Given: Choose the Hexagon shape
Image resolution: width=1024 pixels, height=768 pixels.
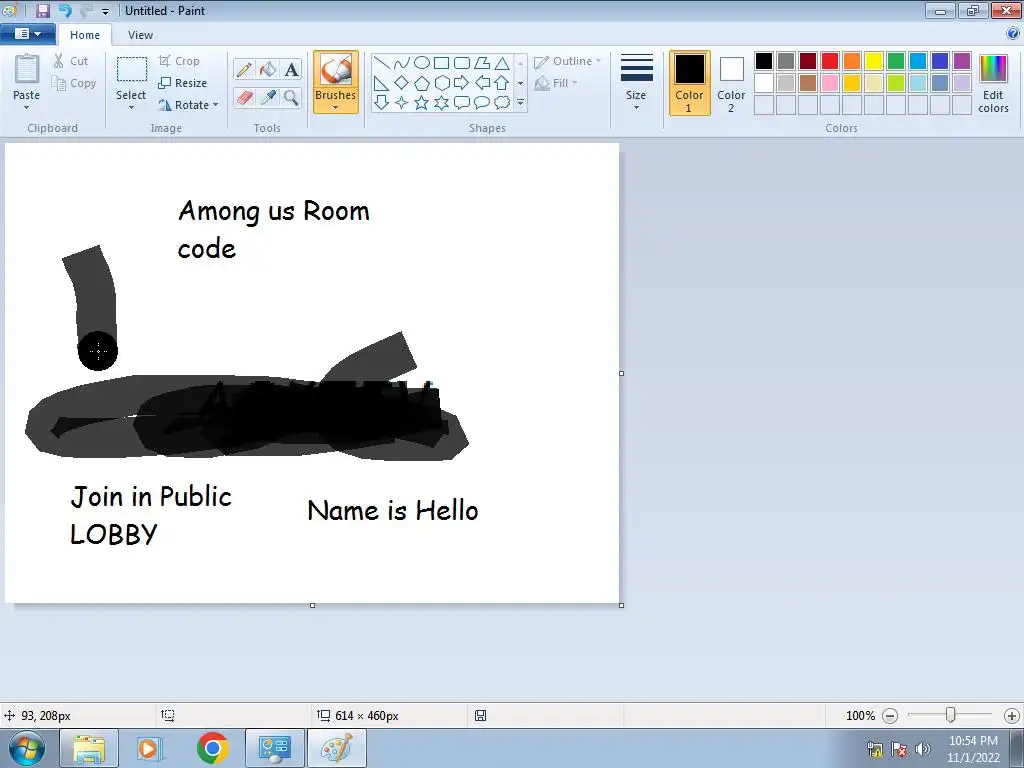Looking at the screenshot, I should tap(441, 83).
